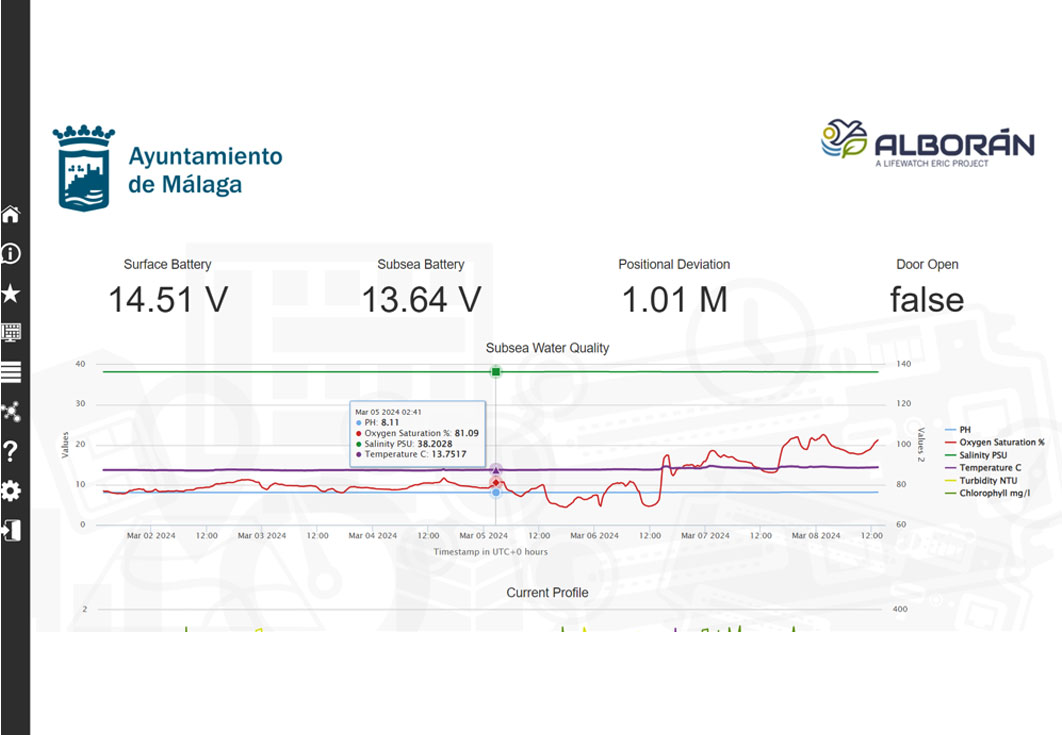Open the list lines sidebar icon
This screenshot has width=1062, height=735.
11,372
